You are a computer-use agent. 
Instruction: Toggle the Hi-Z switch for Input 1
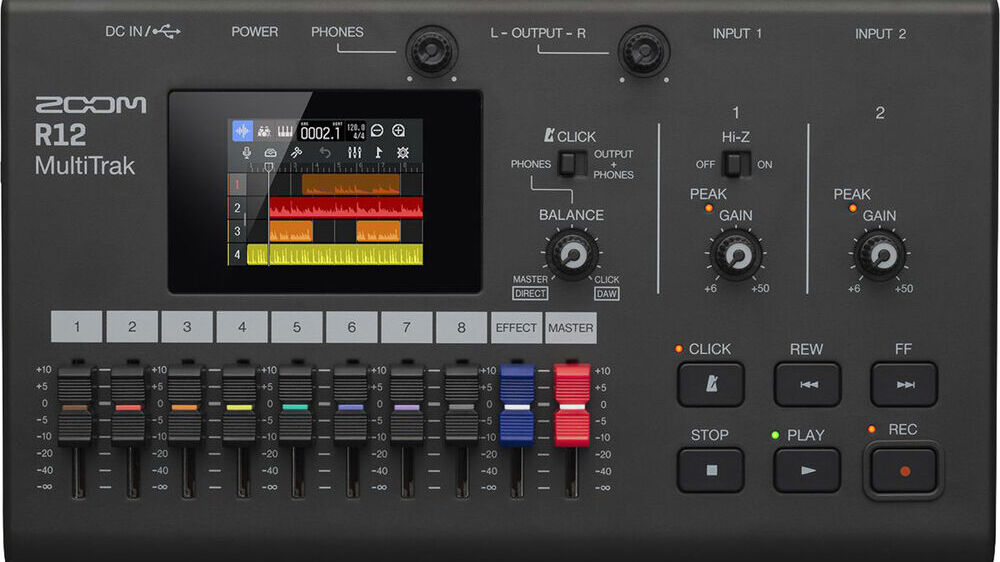point(736,164)
